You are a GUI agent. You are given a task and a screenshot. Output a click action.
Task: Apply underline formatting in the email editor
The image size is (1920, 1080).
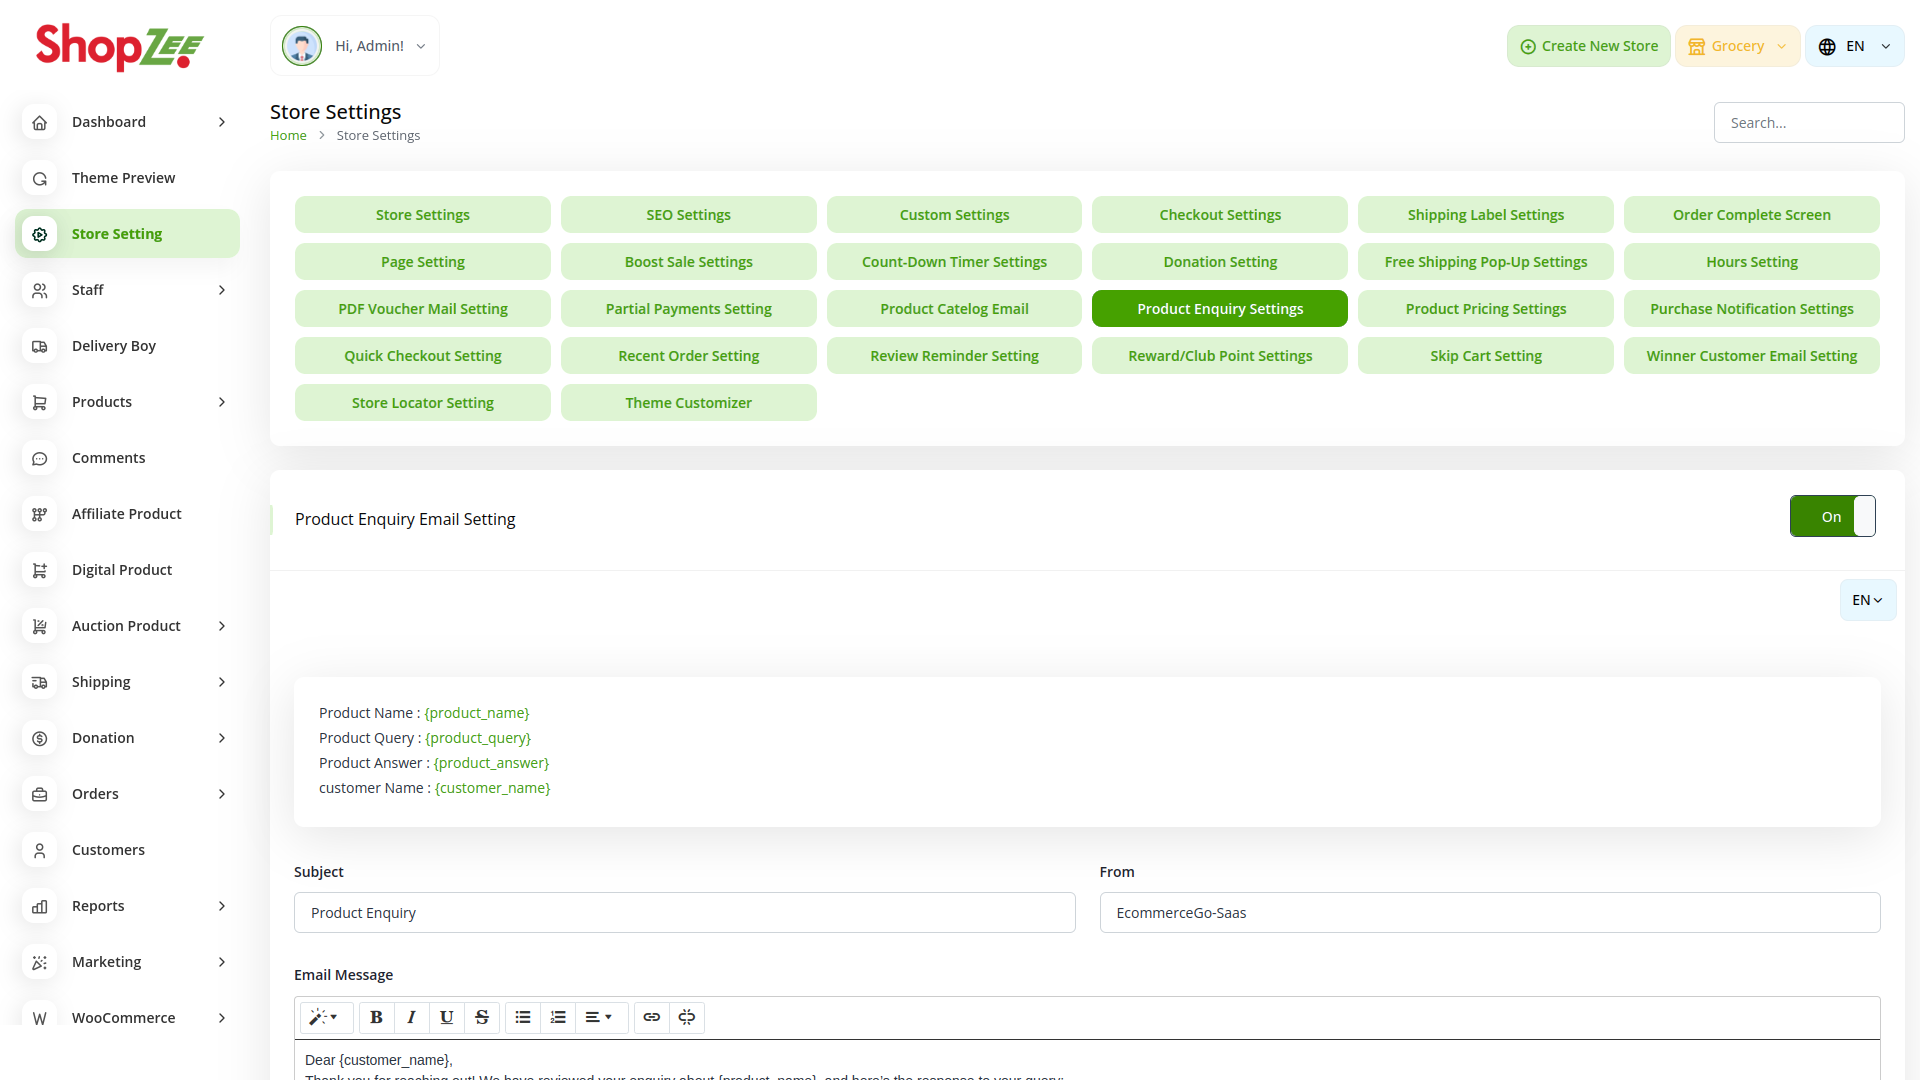[446, 1017]
